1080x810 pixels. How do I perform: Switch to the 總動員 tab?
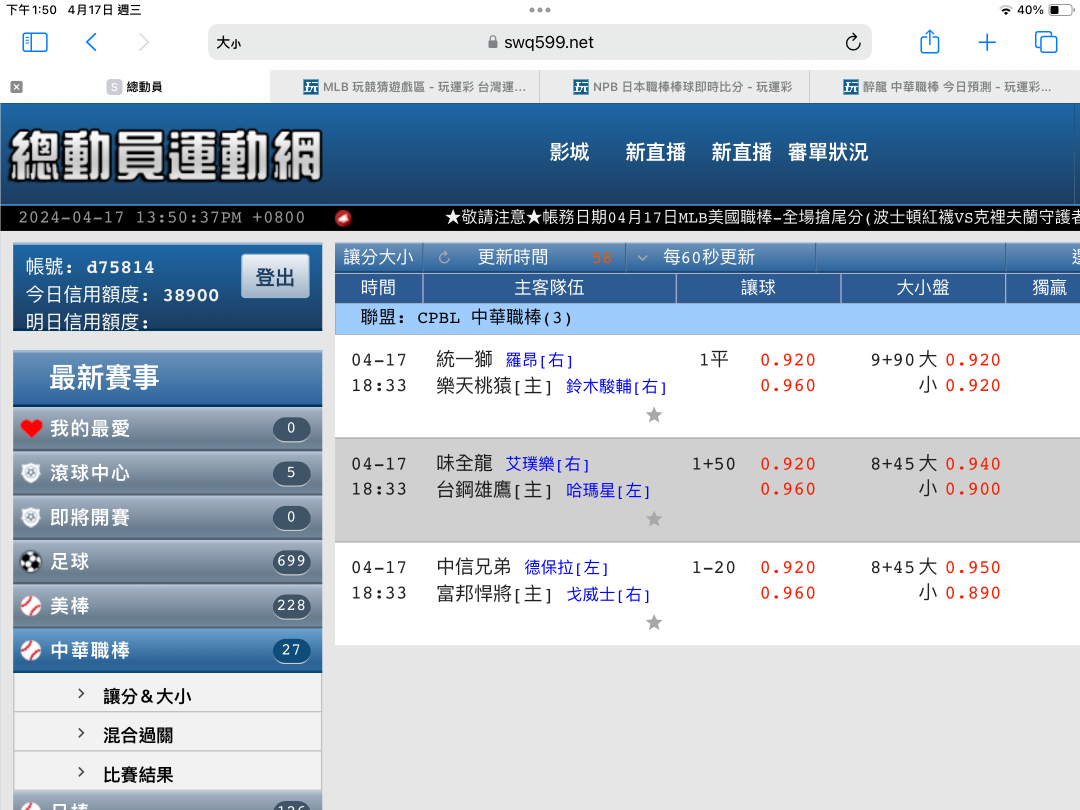tap(135, 87)
